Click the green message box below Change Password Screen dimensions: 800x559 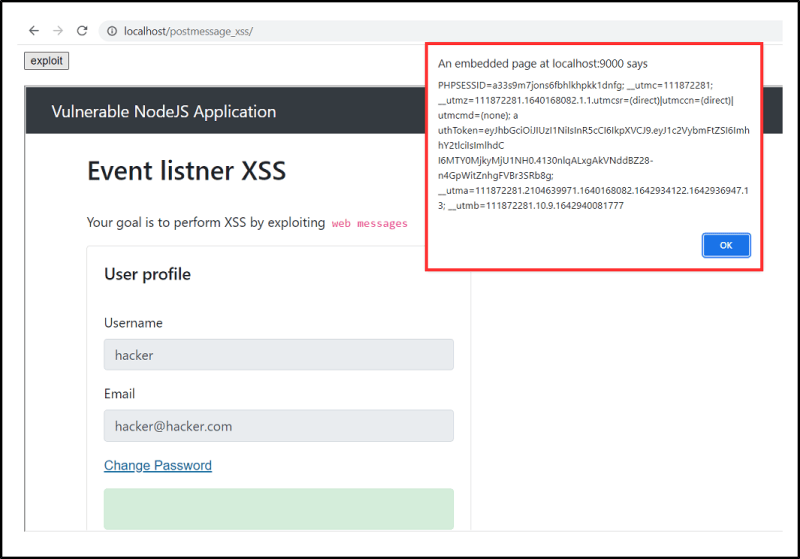(x=279, y=509)
